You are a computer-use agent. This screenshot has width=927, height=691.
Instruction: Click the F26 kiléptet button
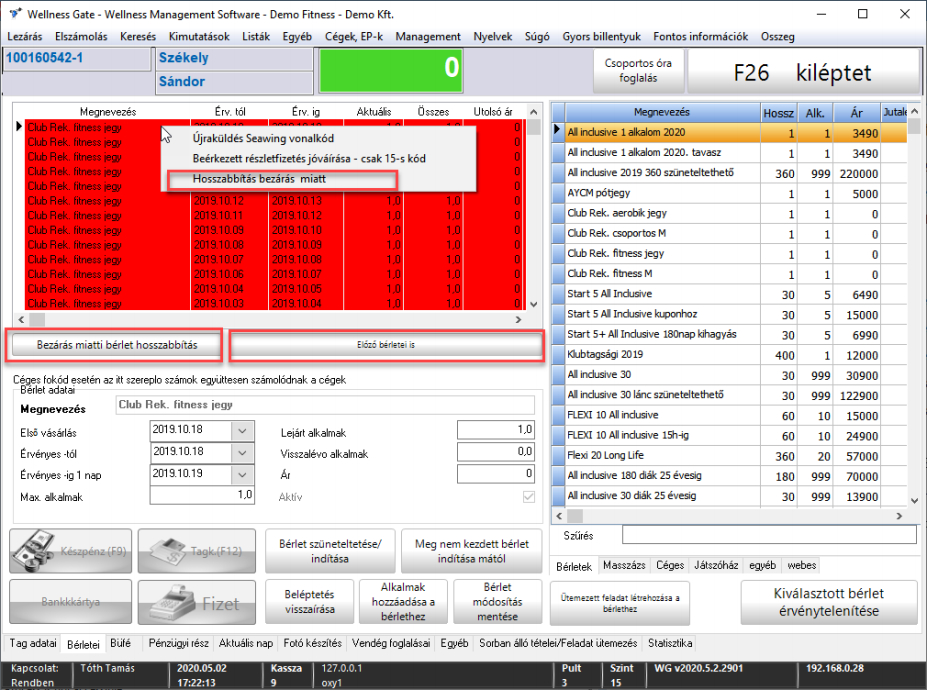pos(803,73)
